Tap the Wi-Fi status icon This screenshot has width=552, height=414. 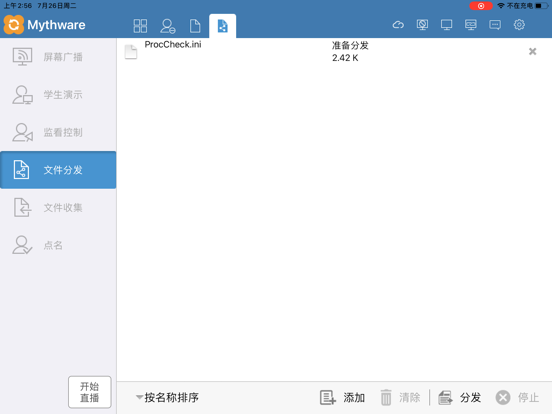pos(501,6)
